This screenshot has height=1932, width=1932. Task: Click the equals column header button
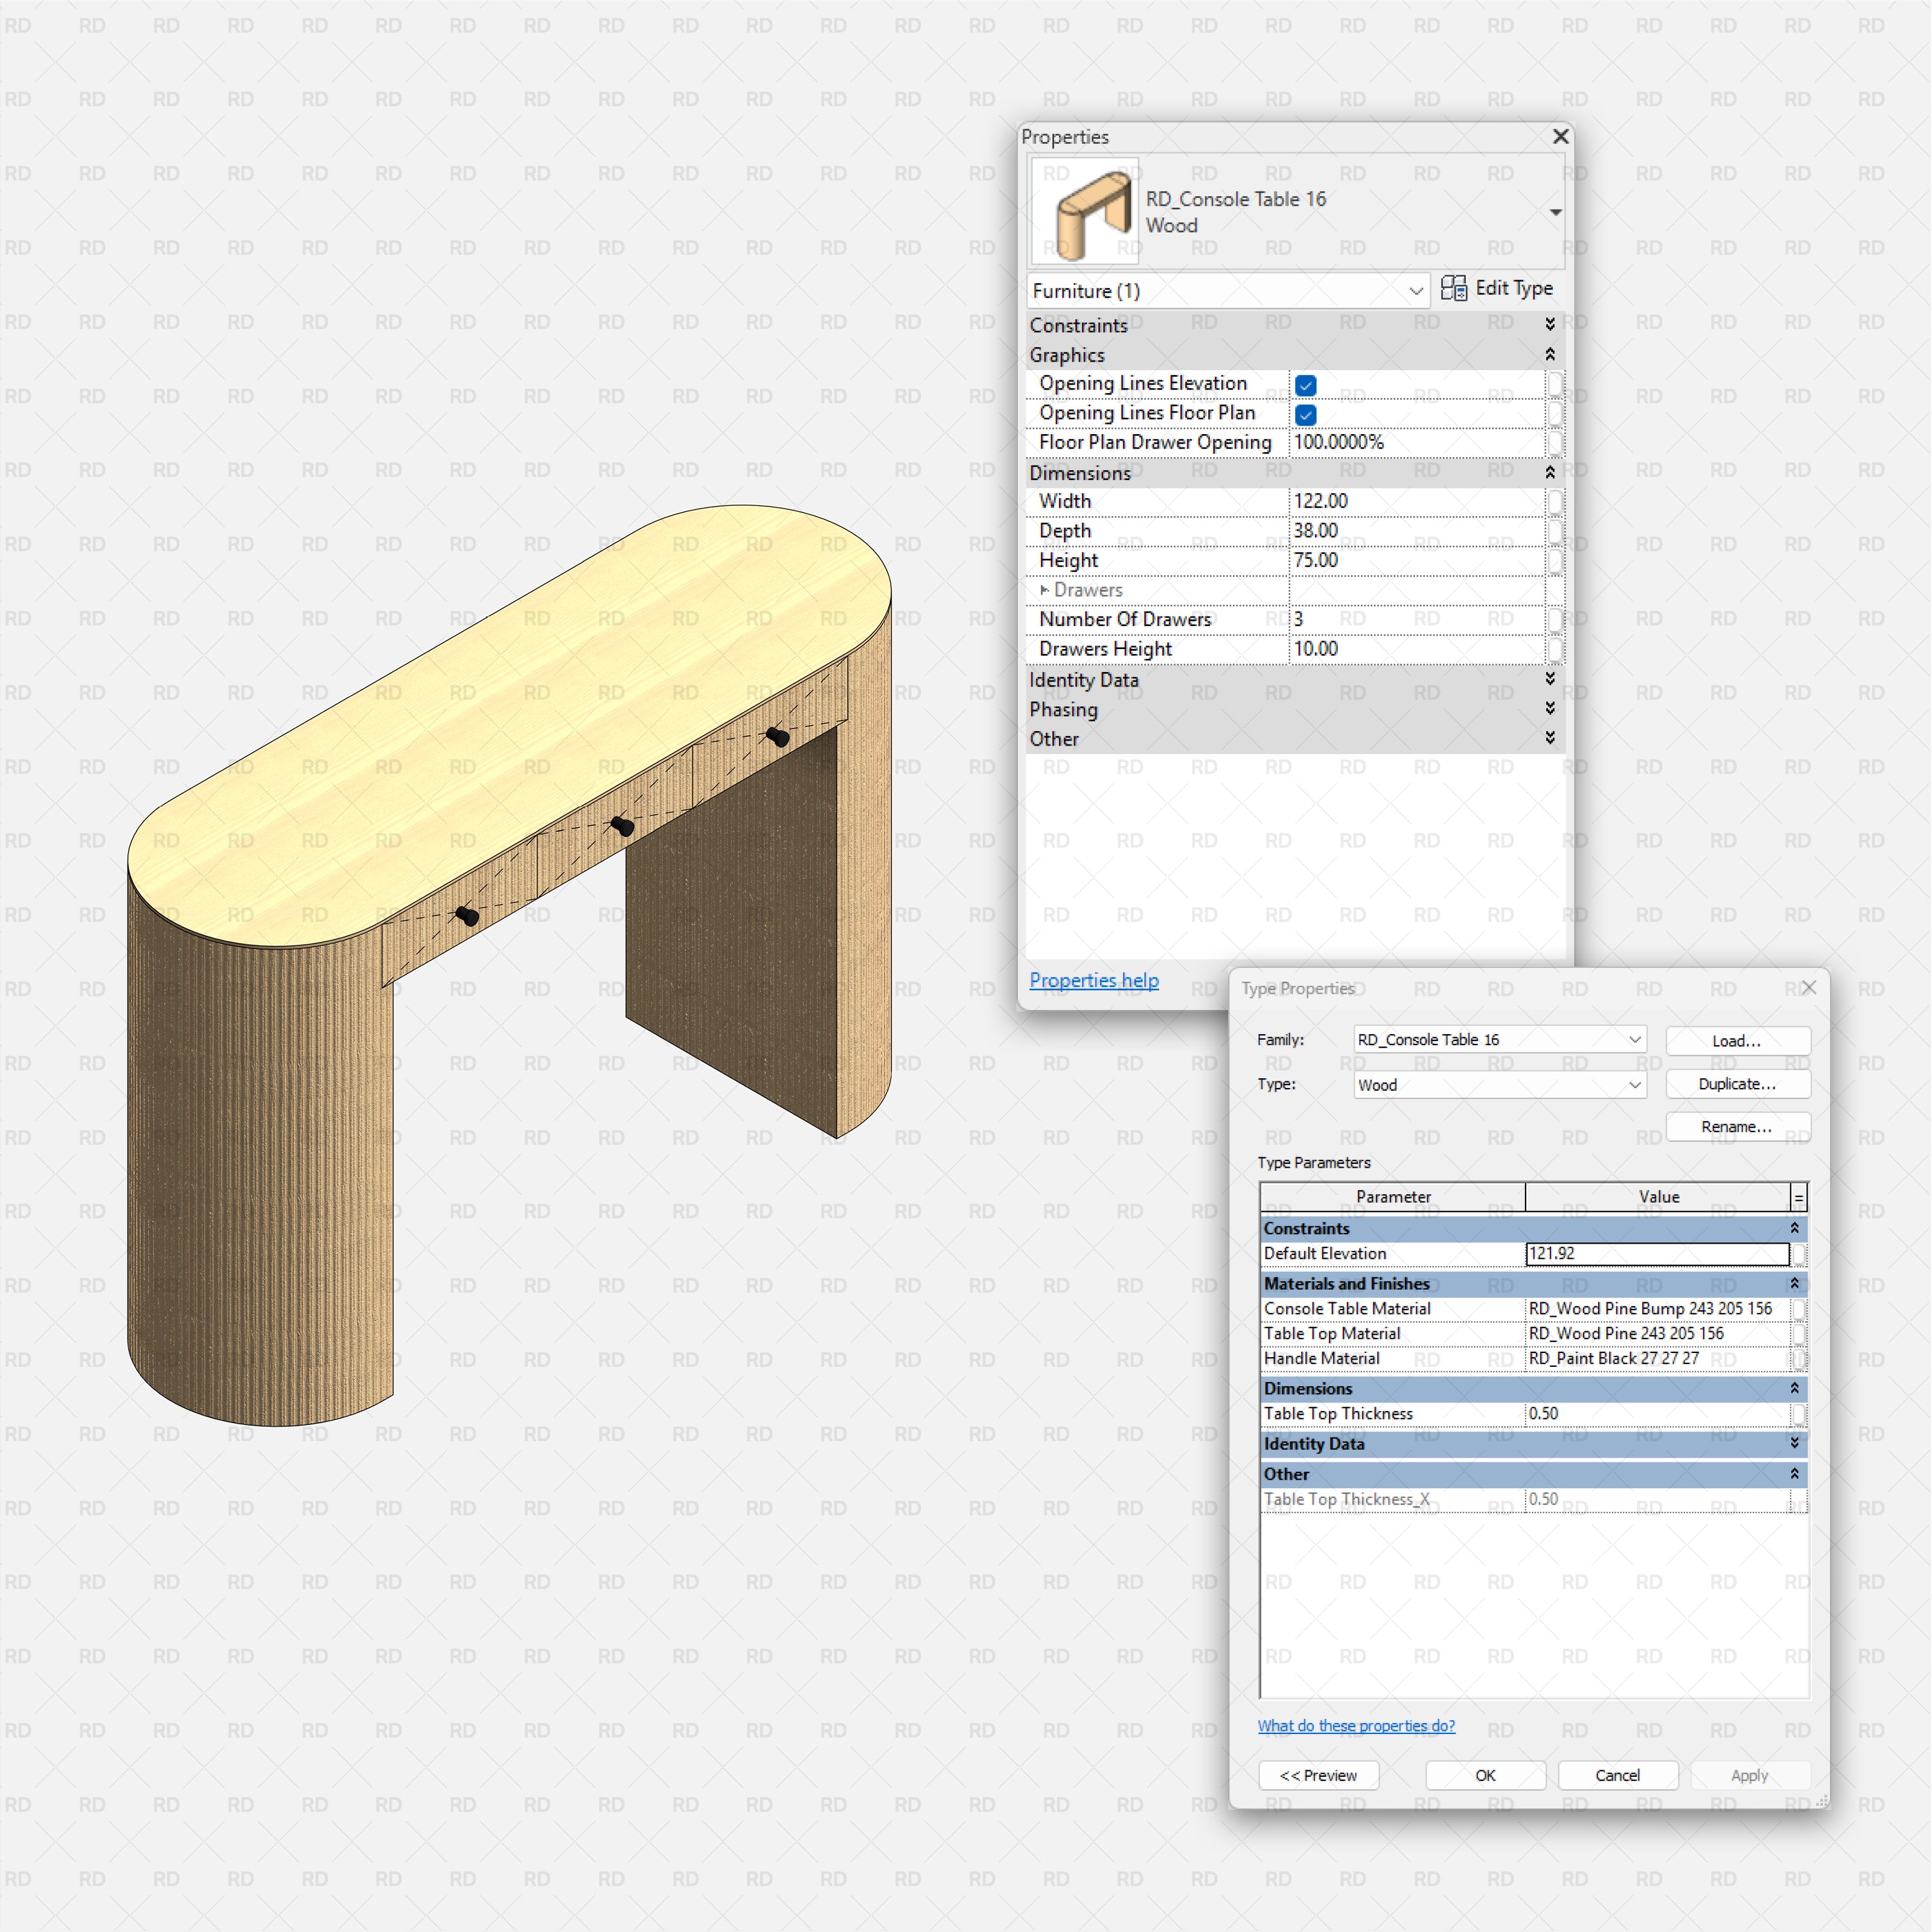point(1798,1197)
